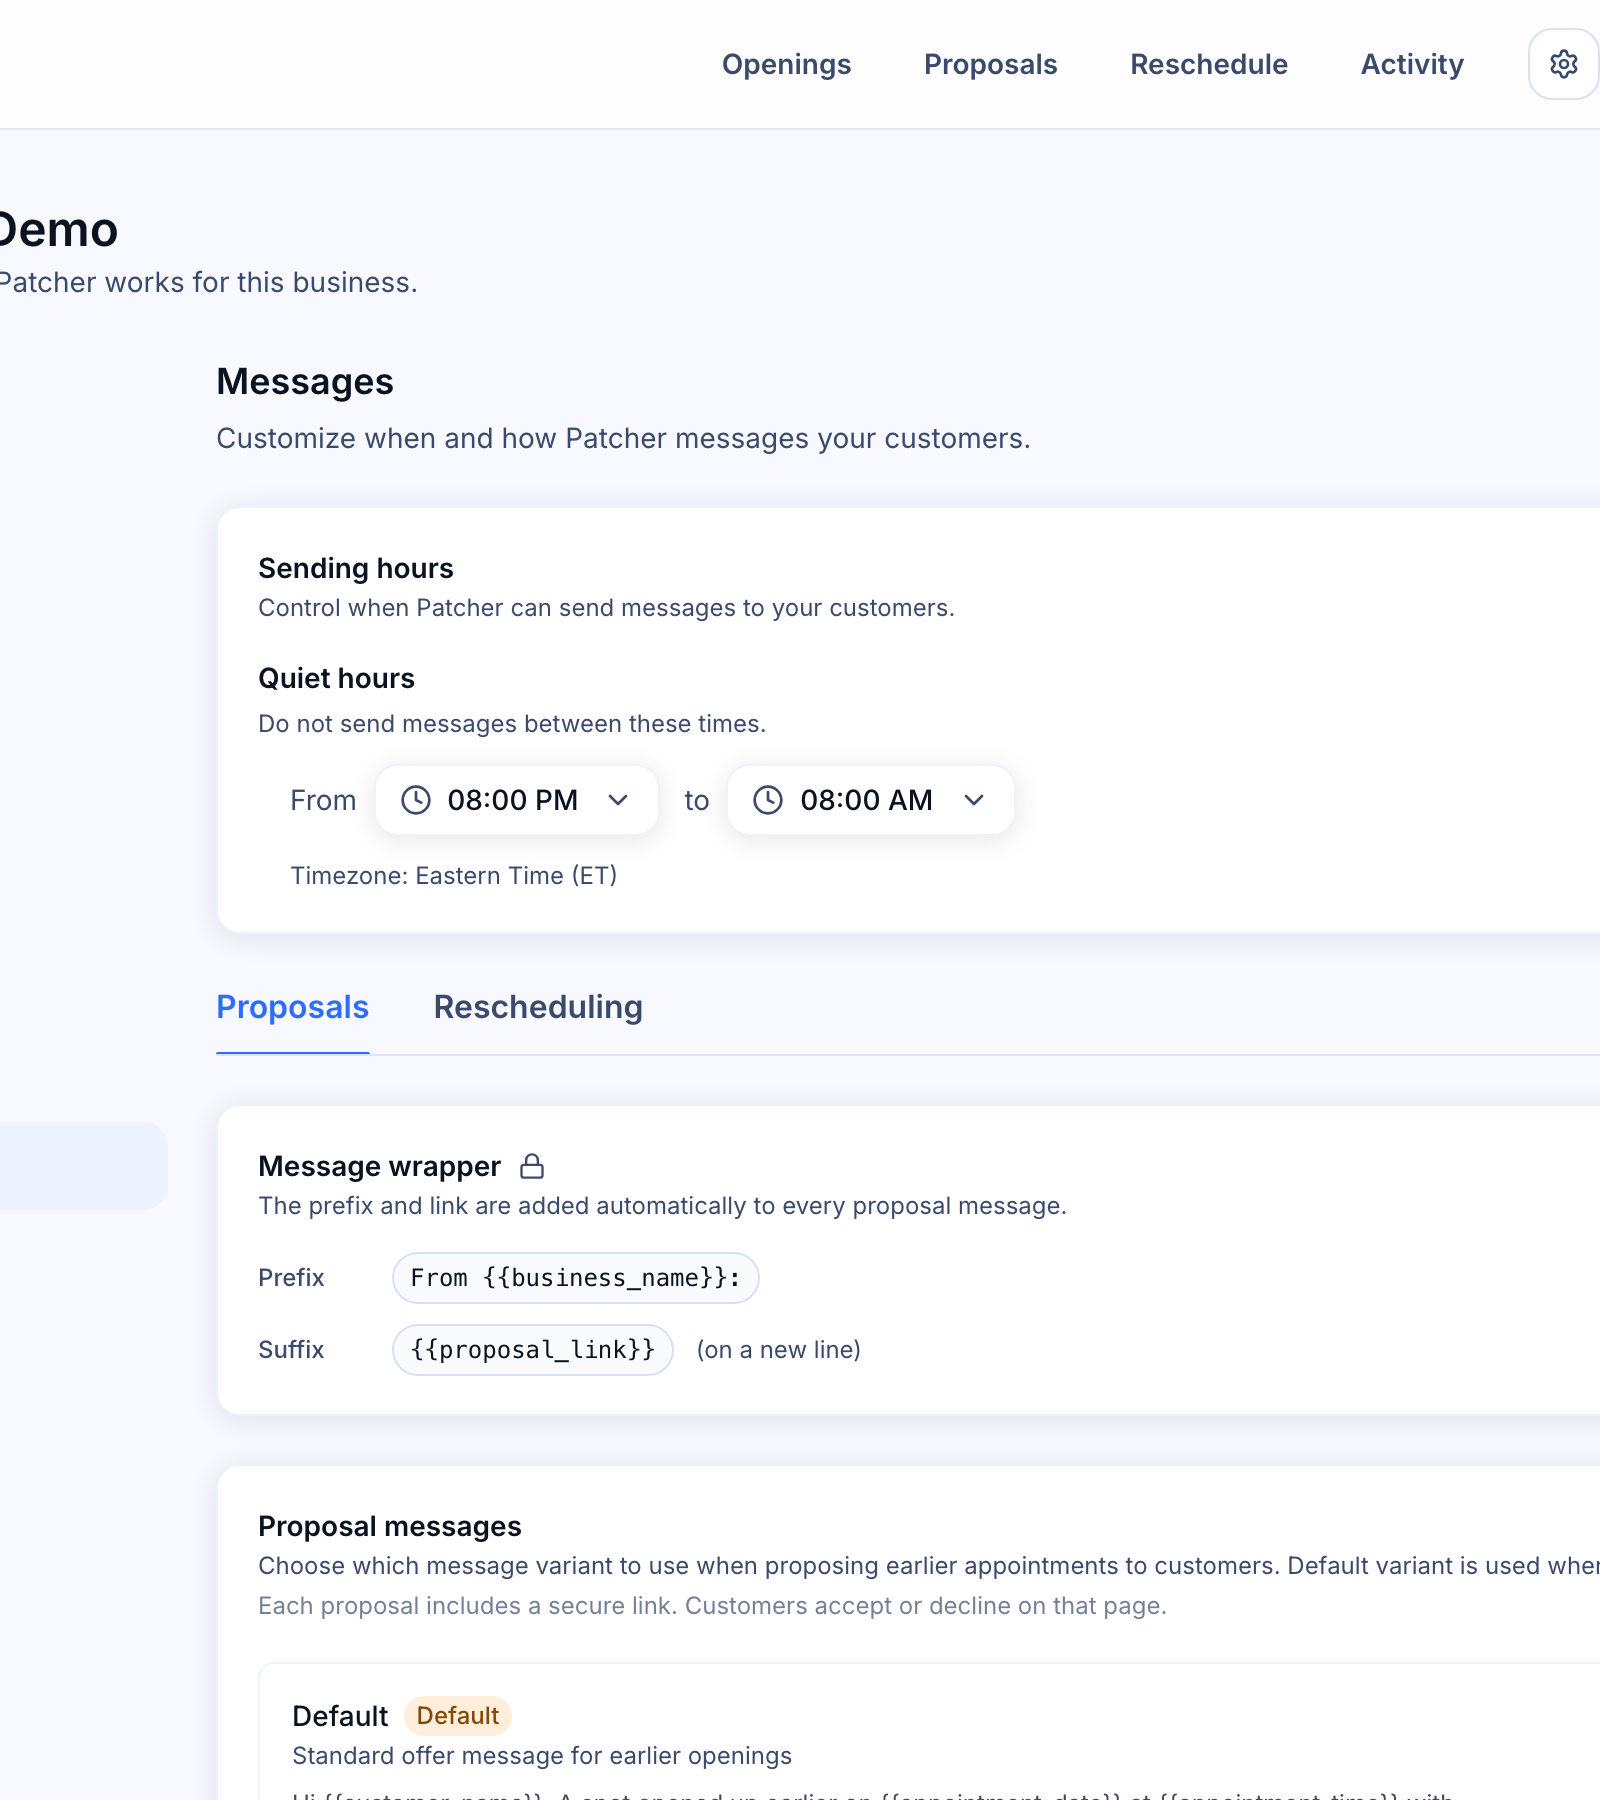Click the From {{business_name}}: prefix chip
Viewport: 1600px width, 1800px height.
[x=576, y=1278]
